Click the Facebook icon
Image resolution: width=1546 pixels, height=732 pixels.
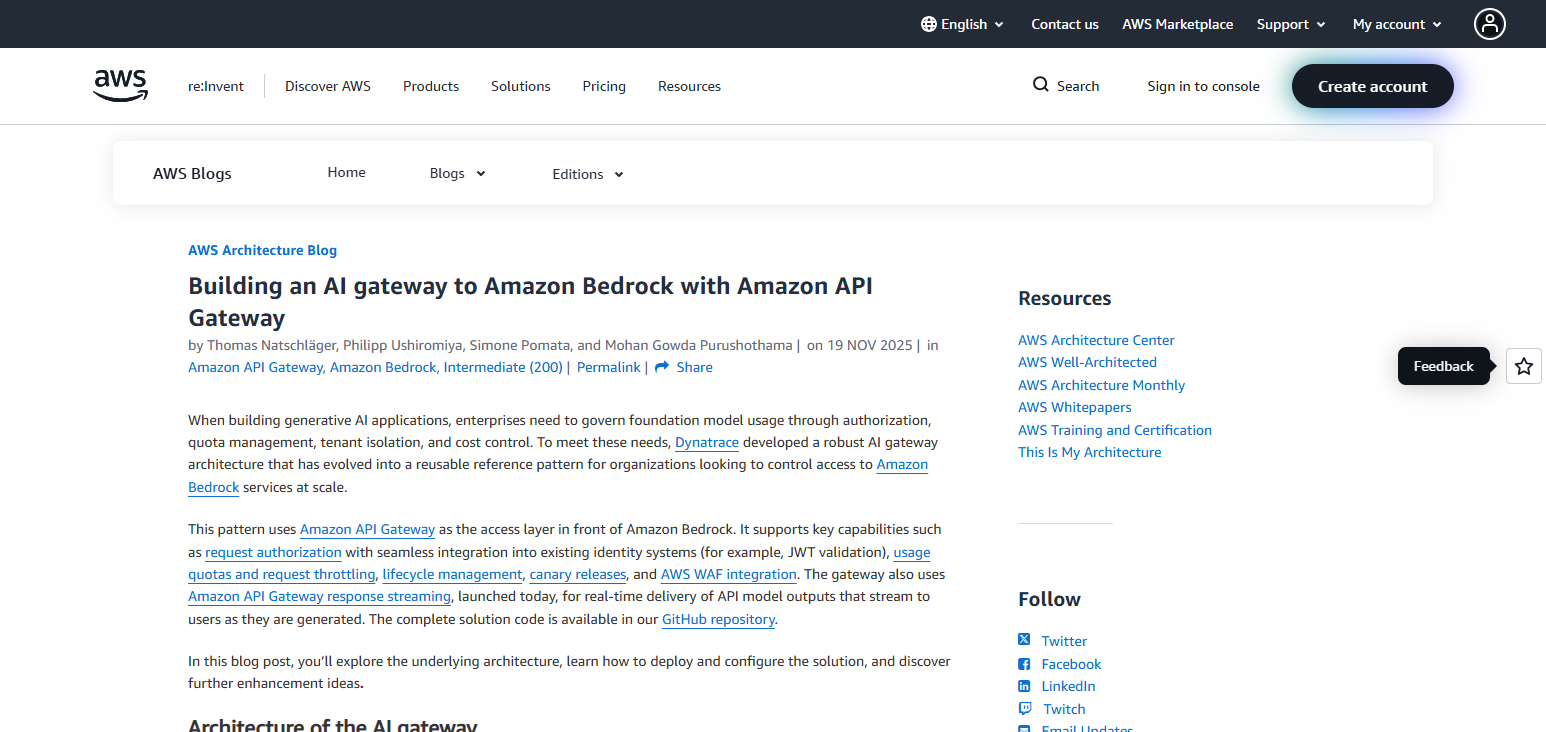[1024, 664]
